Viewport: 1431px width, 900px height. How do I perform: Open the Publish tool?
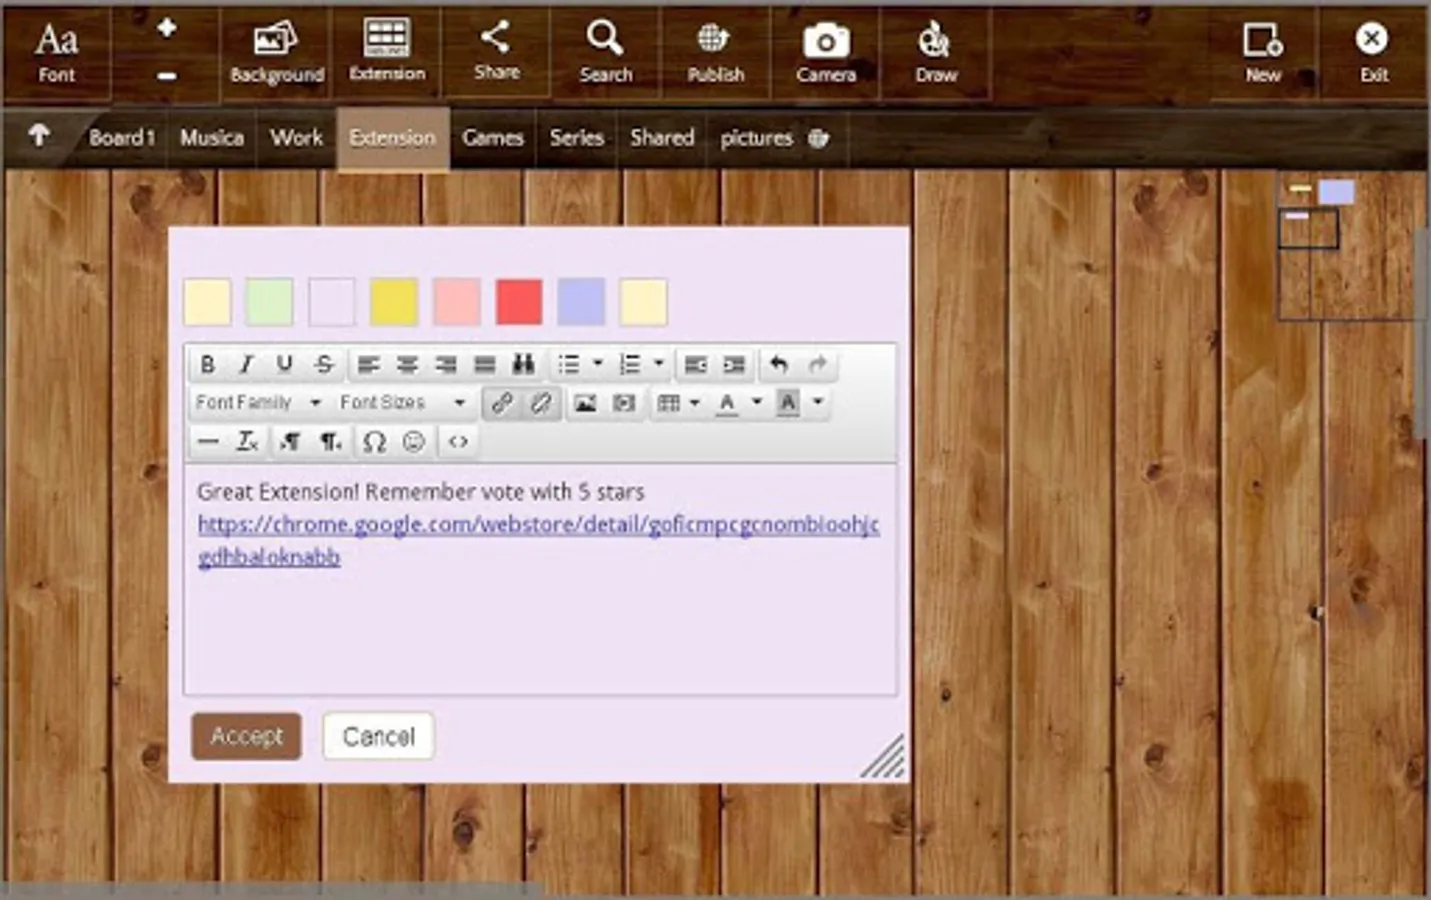[716, 53]
